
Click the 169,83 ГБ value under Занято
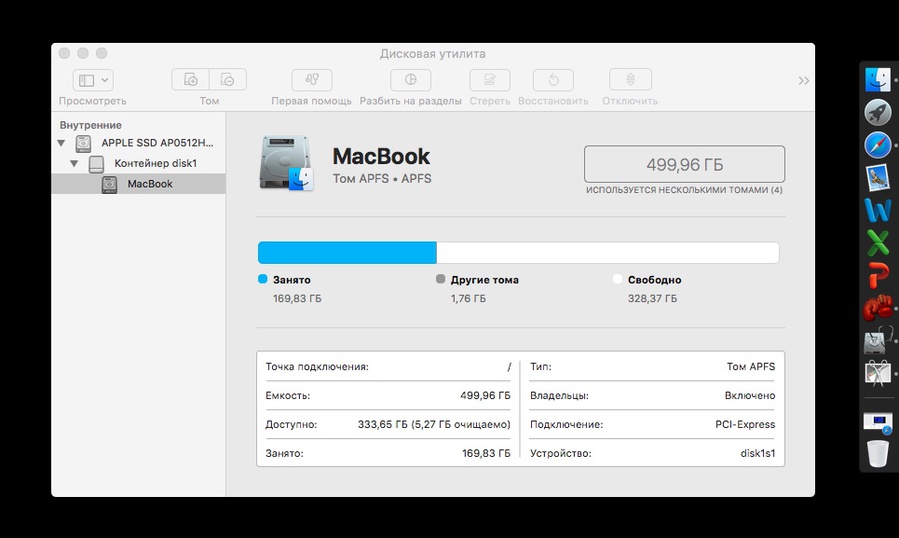(x=297, y=299)
